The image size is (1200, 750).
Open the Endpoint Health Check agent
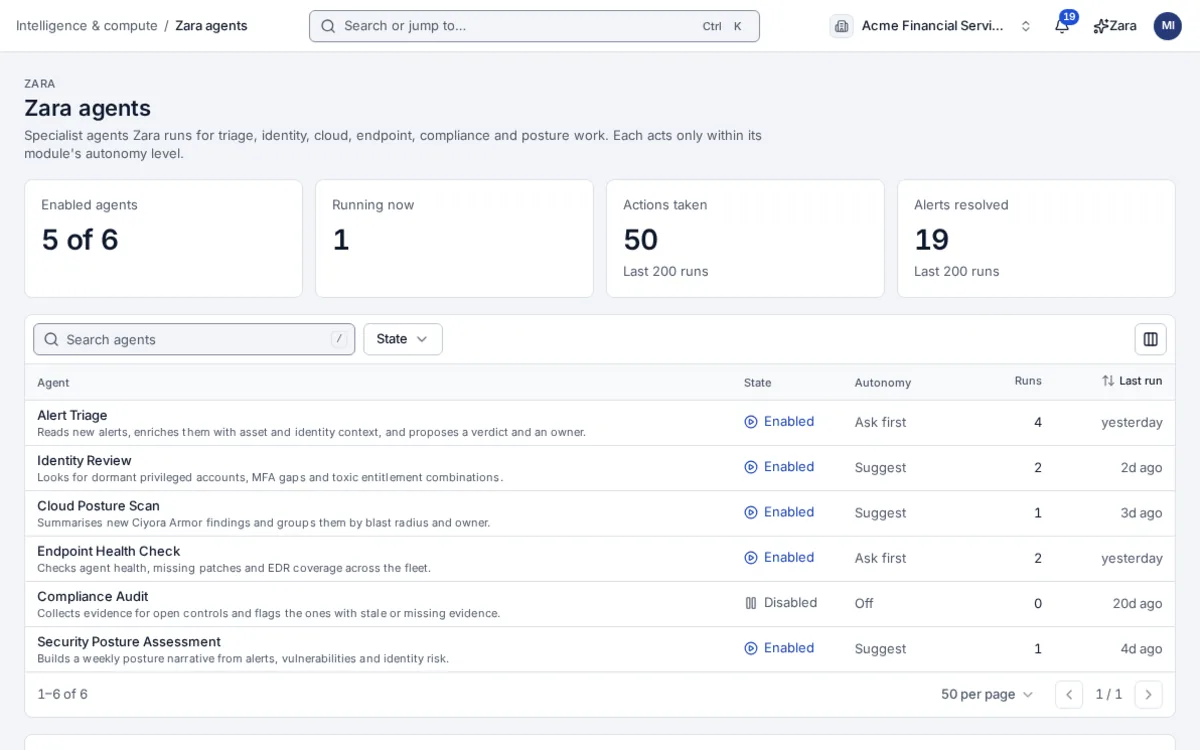(109, 551)
